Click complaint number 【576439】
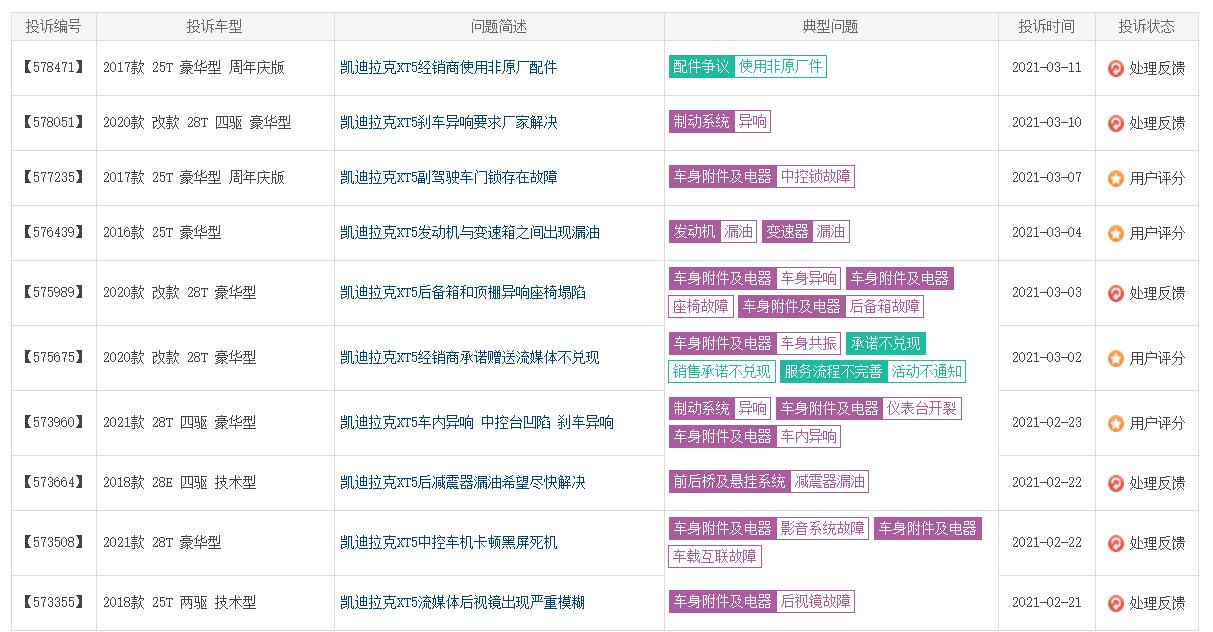This screenshot has width=1213, height=632. pos(53,232)
